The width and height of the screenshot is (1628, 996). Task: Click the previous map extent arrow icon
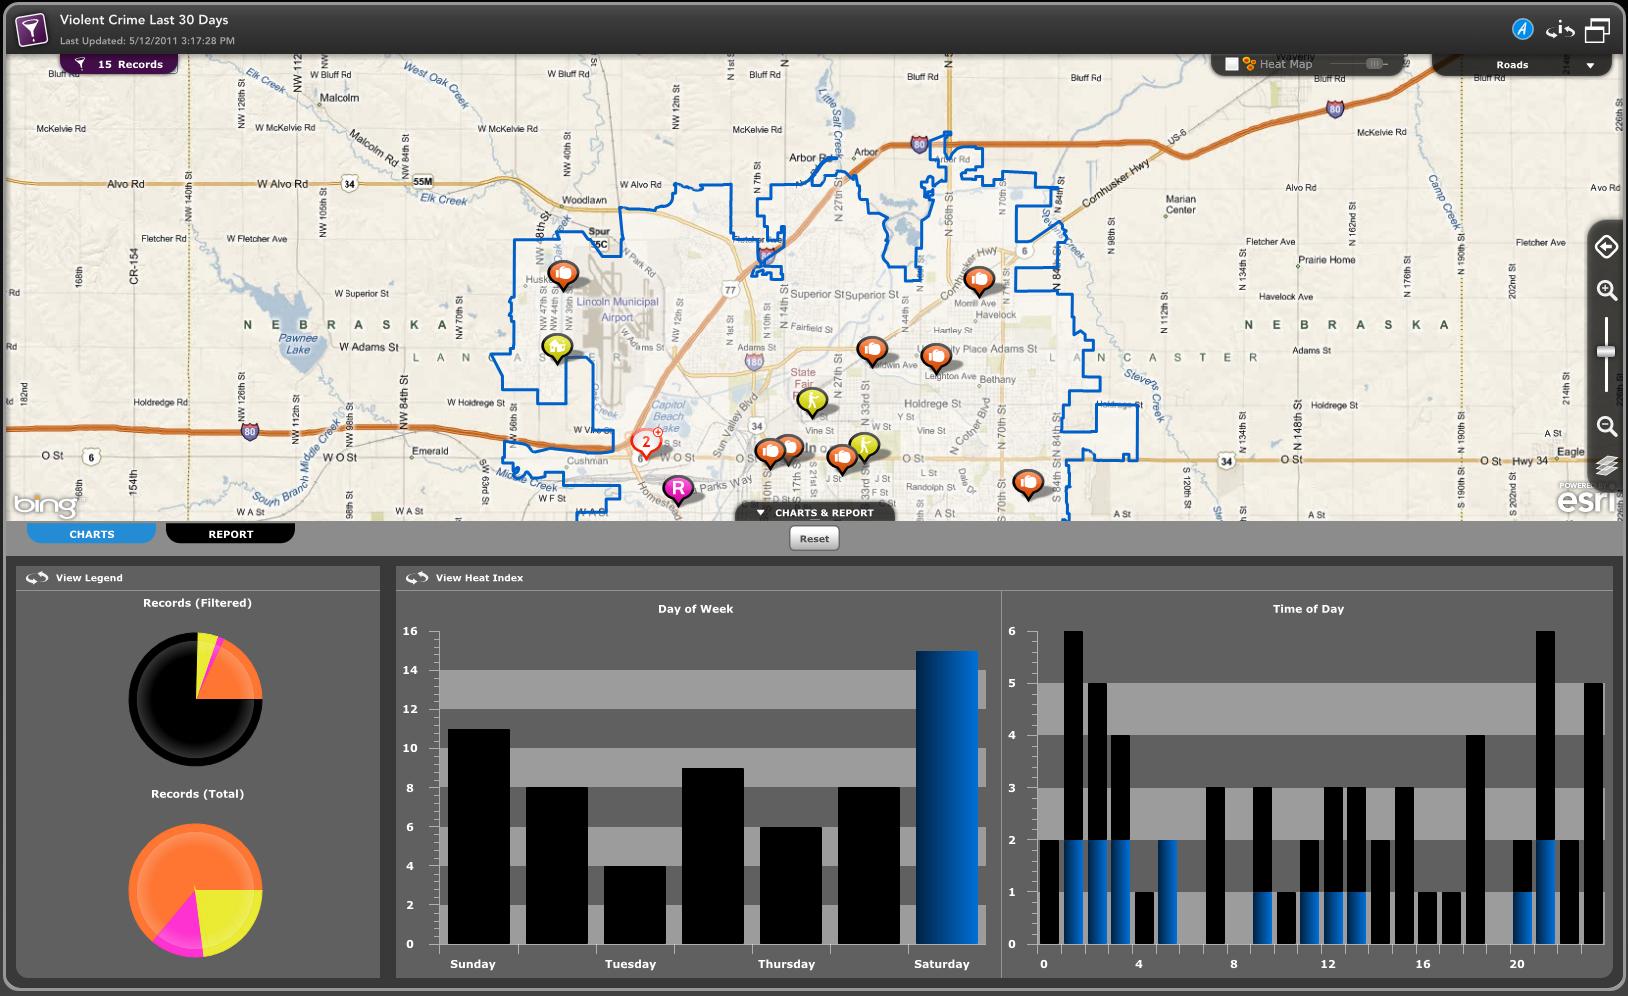pyautogui.click(x=1606, y=247)
